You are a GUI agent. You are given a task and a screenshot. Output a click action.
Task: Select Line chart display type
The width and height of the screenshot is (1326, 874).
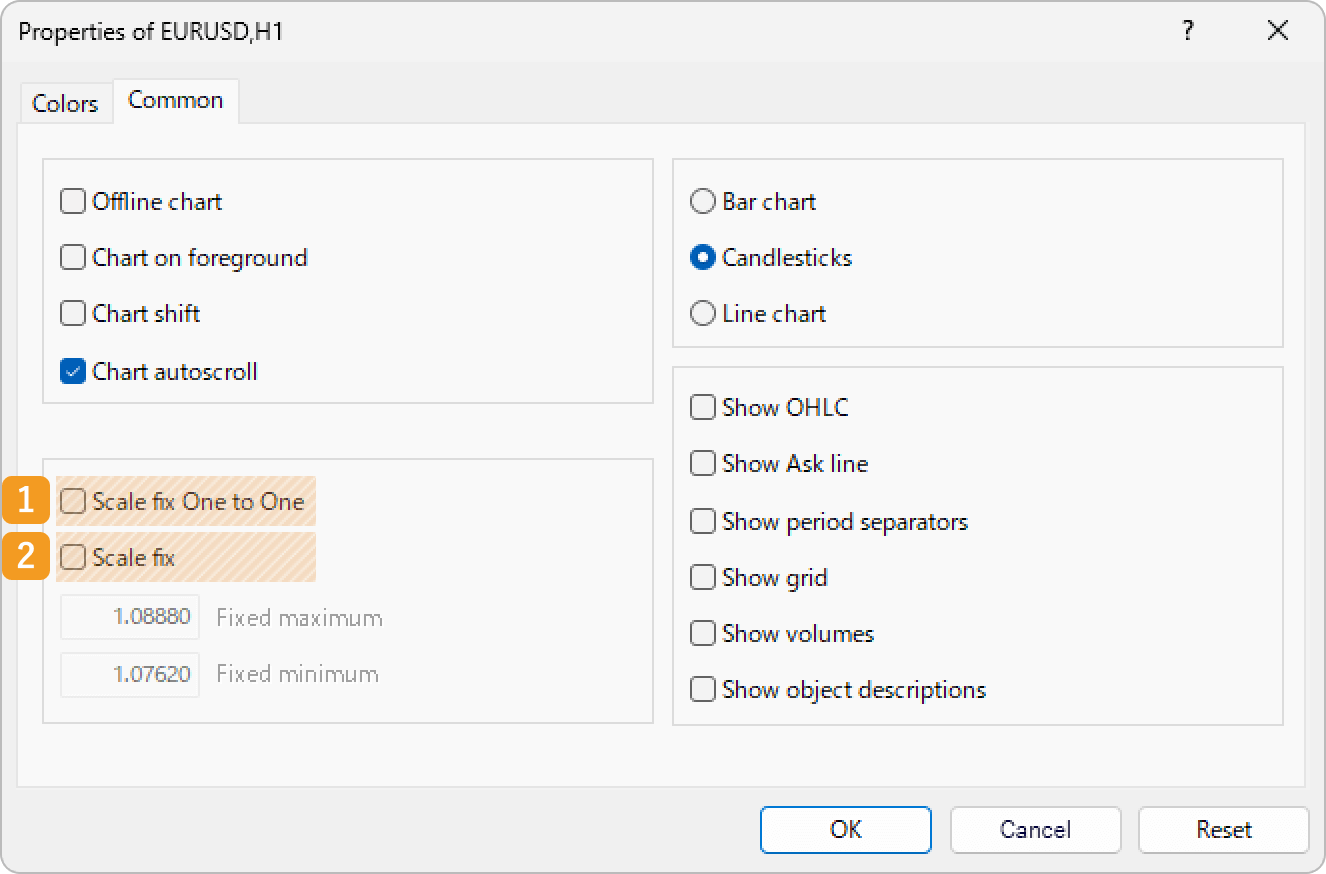[703, 314]
